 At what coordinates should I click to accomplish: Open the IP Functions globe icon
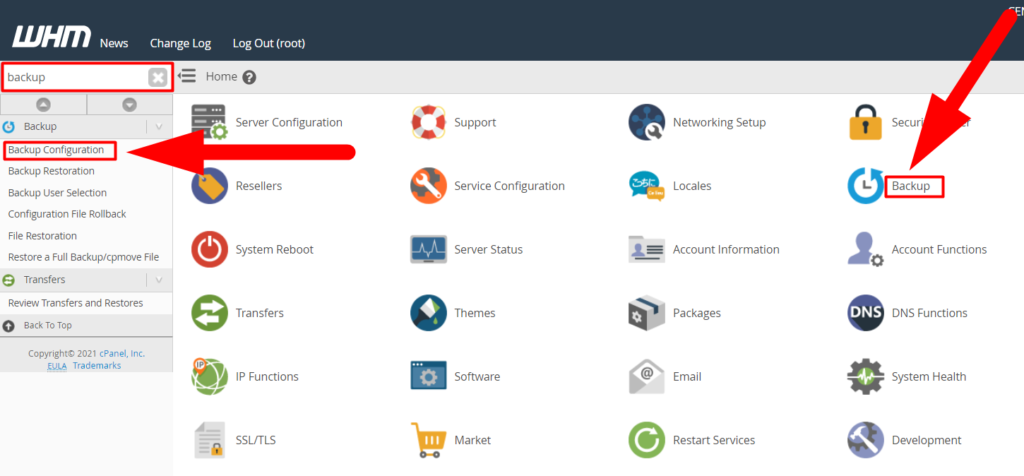pos(210,377)
